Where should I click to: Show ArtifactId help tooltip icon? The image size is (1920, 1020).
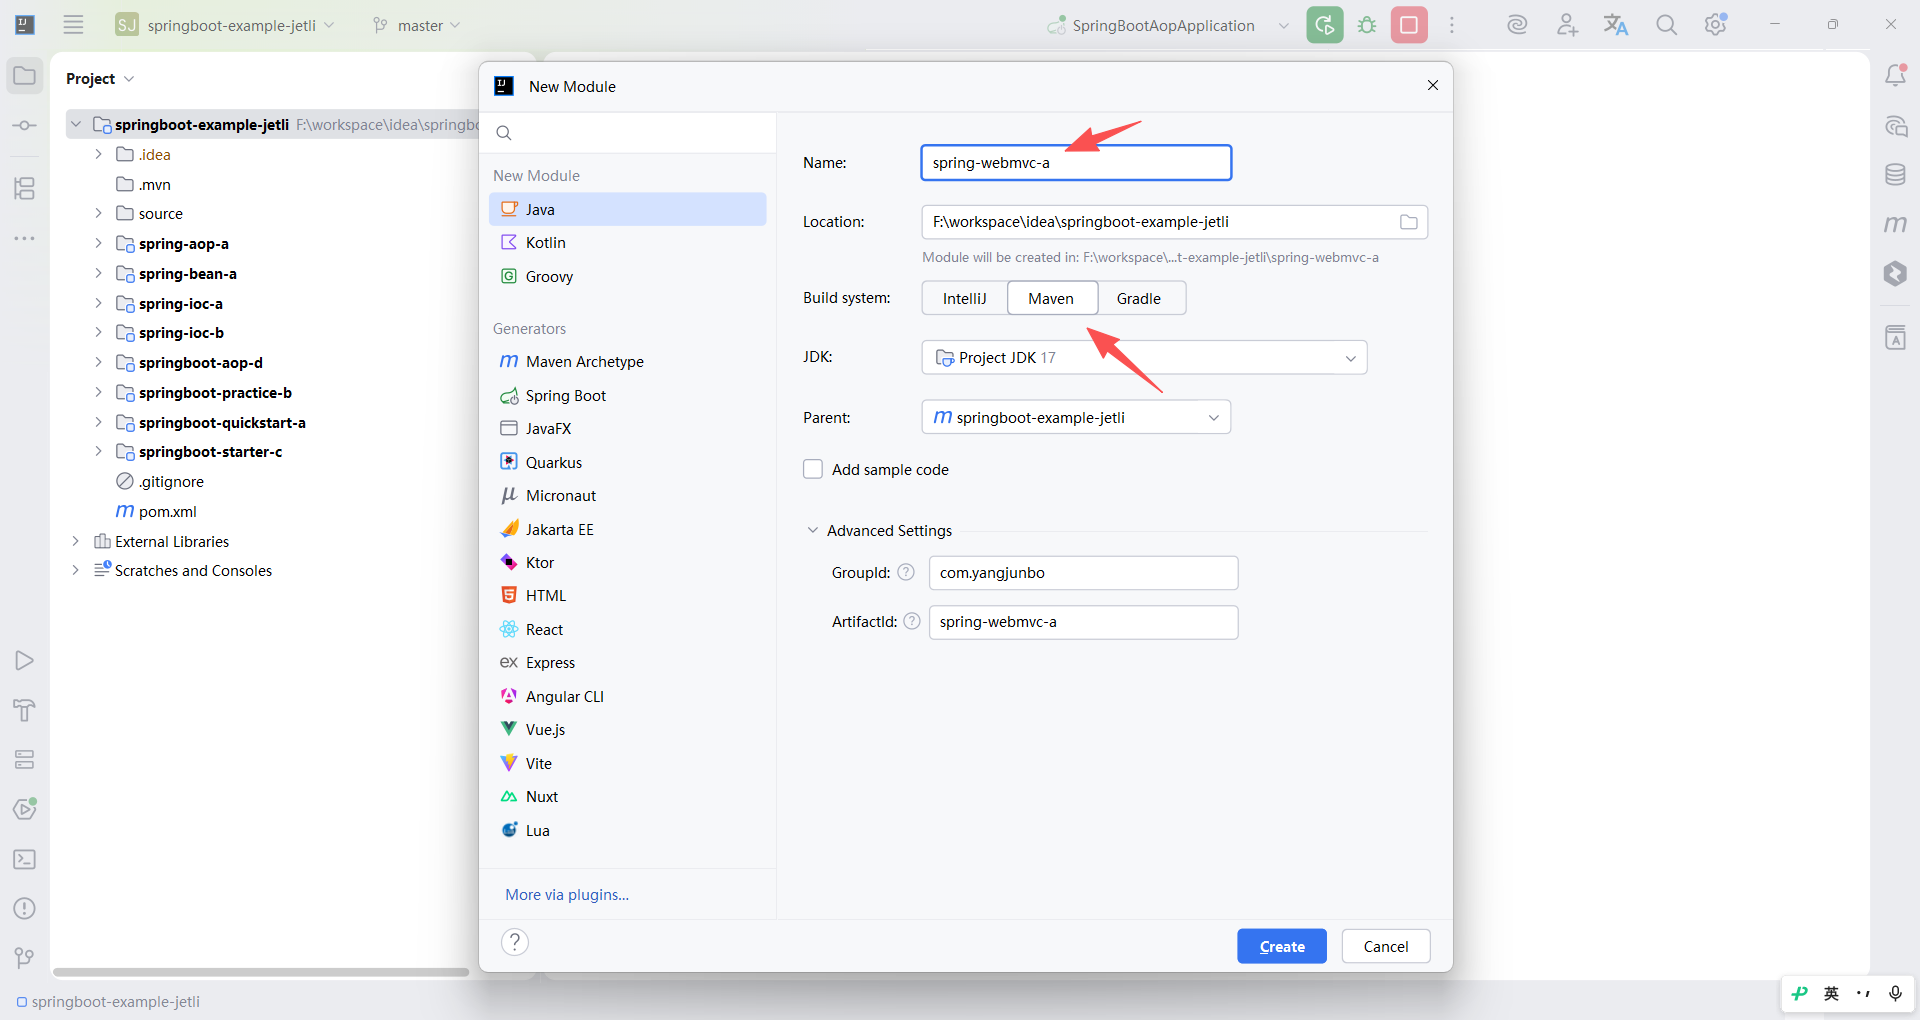912,621
